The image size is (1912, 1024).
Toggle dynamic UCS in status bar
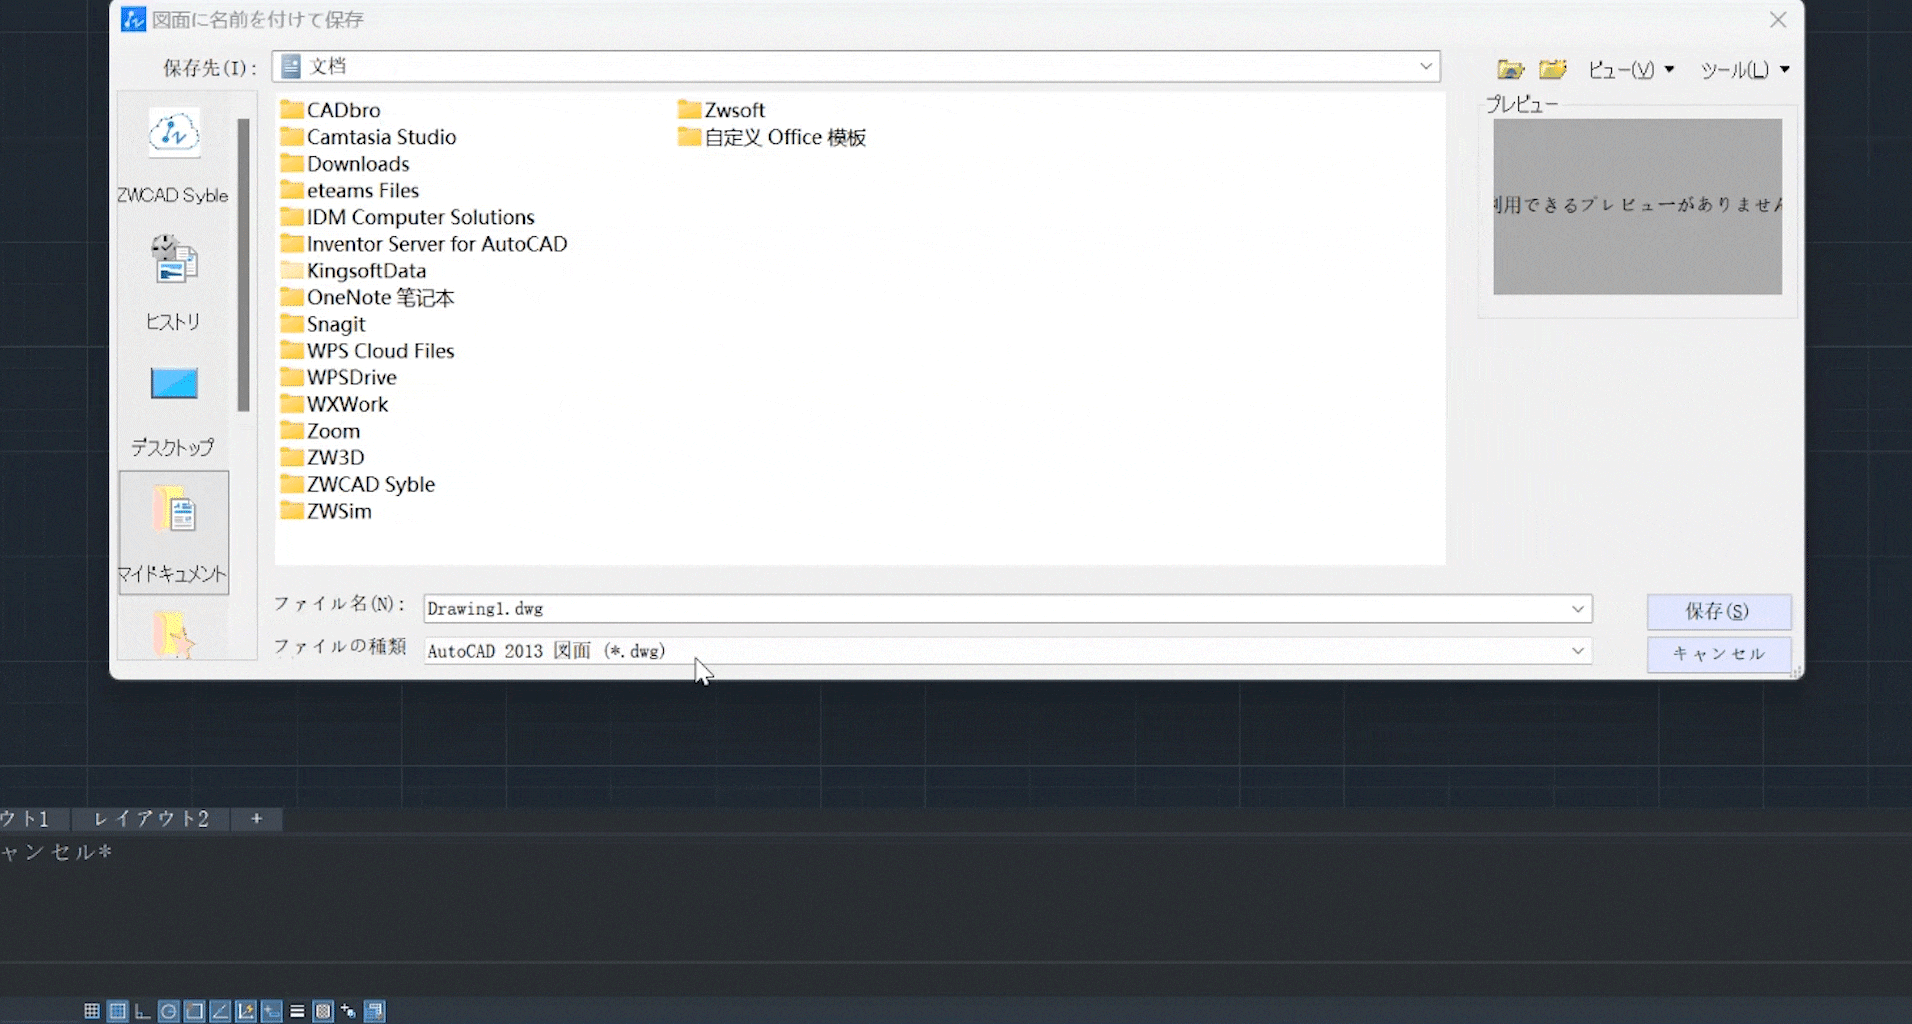click(246, 1011)
